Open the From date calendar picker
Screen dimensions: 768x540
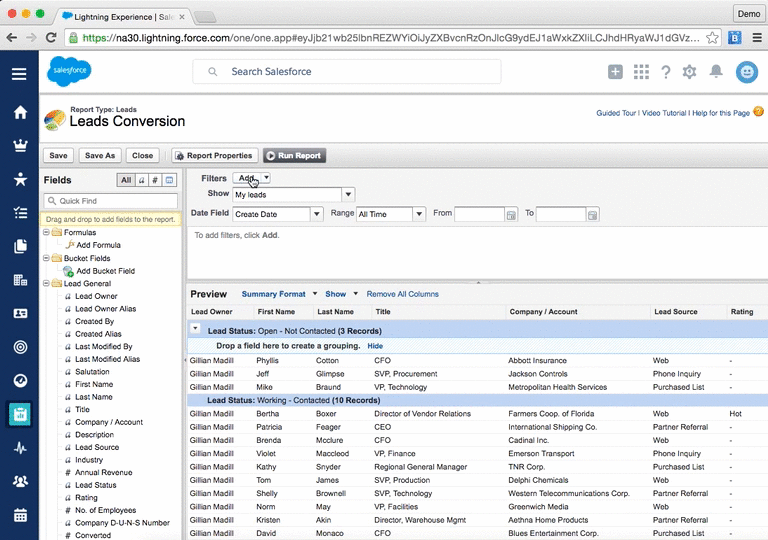pyautogui.click(x=511, y=214)
